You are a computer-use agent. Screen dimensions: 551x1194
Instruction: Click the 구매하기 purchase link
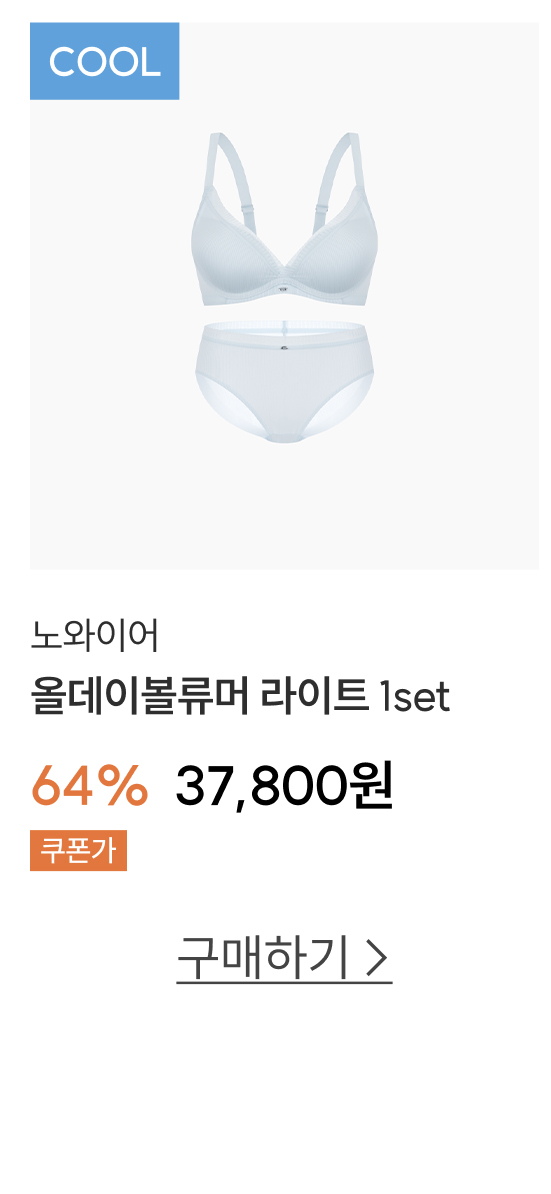(263, 958)
